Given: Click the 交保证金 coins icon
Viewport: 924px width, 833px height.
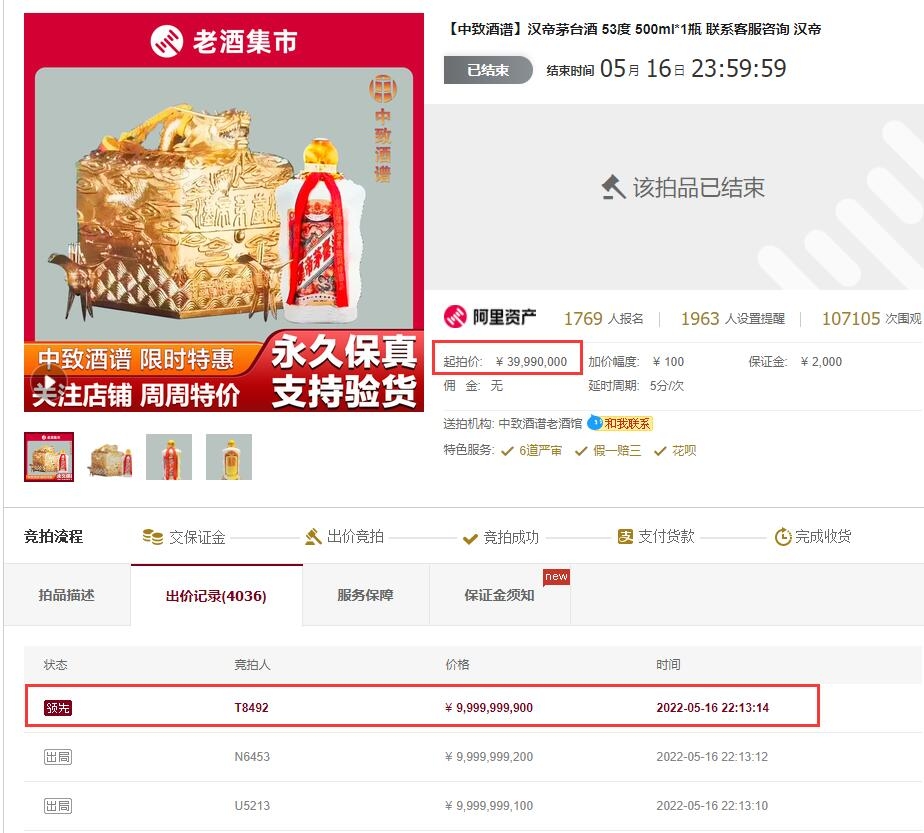Looking at the screenshot, I should (153, 537).
